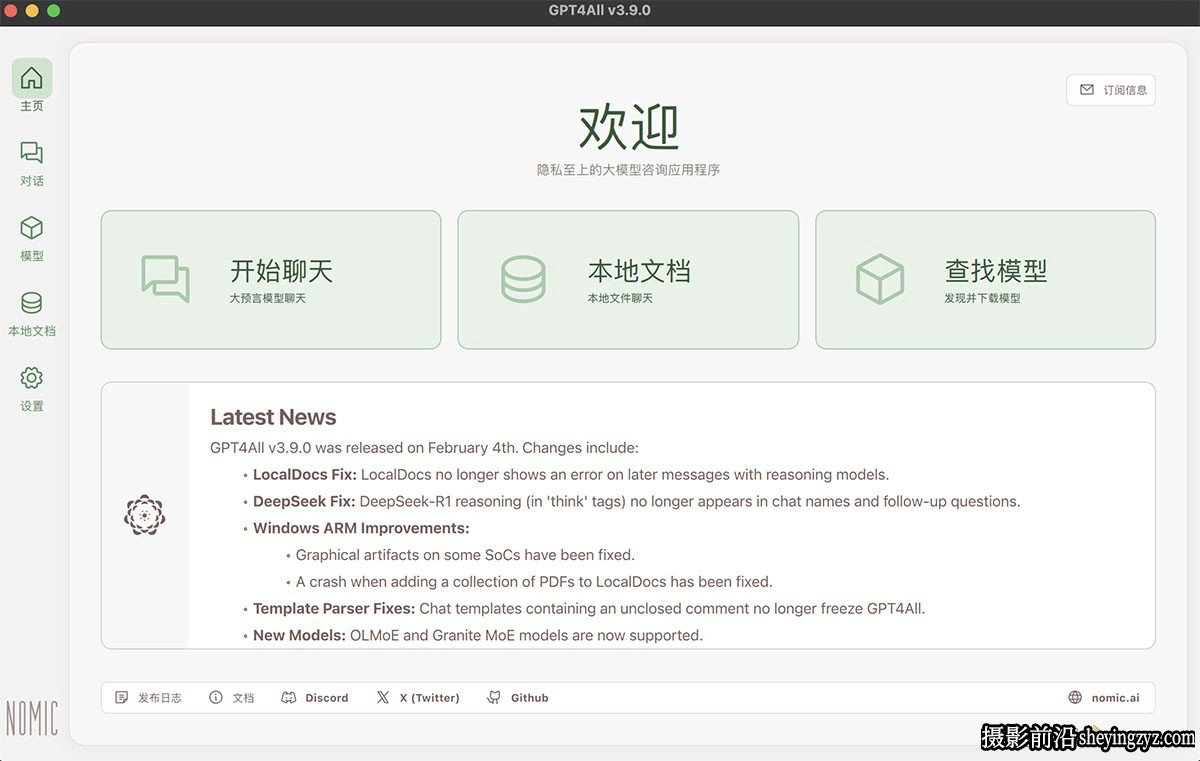Close the window with red button
The image size is (1200, 761).
(x=11, y=11)
